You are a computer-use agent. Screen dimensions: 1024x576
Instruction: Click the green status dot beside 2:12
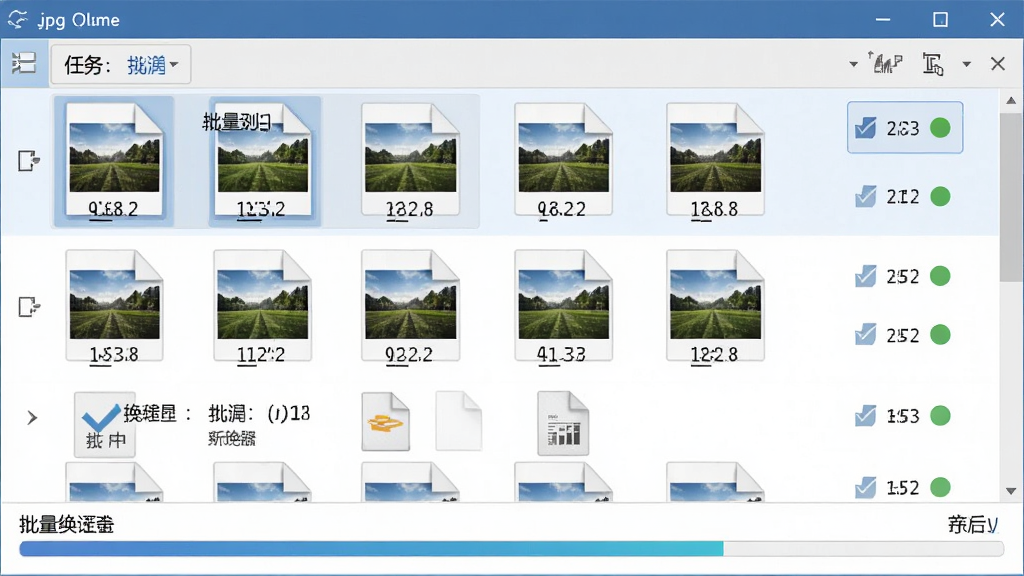pos(940,197)
